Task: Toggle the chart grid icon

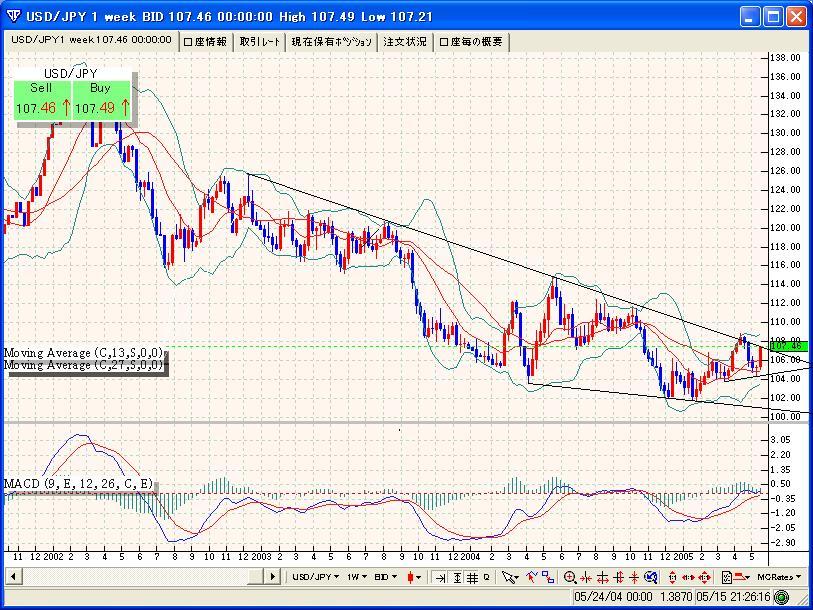Action: 472,577
